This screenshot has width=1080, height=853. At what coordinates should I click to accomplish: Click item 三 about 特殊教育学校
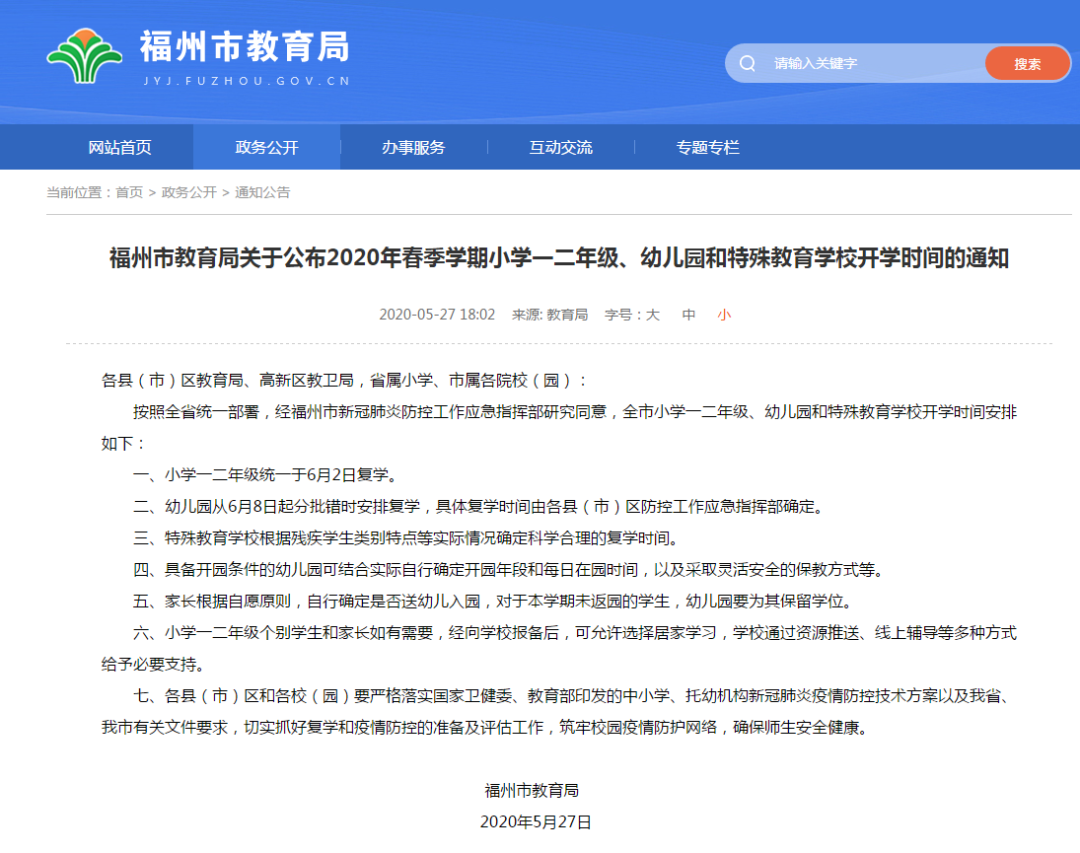click(406, 538)
